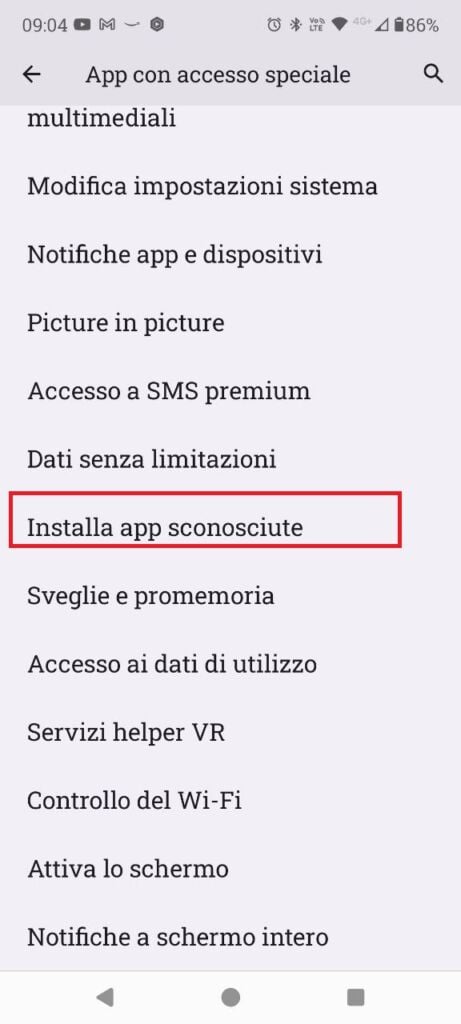Tap Gmail notification icon in status bar
Screen dimensions: 461x1024
[x=106, y=25]
